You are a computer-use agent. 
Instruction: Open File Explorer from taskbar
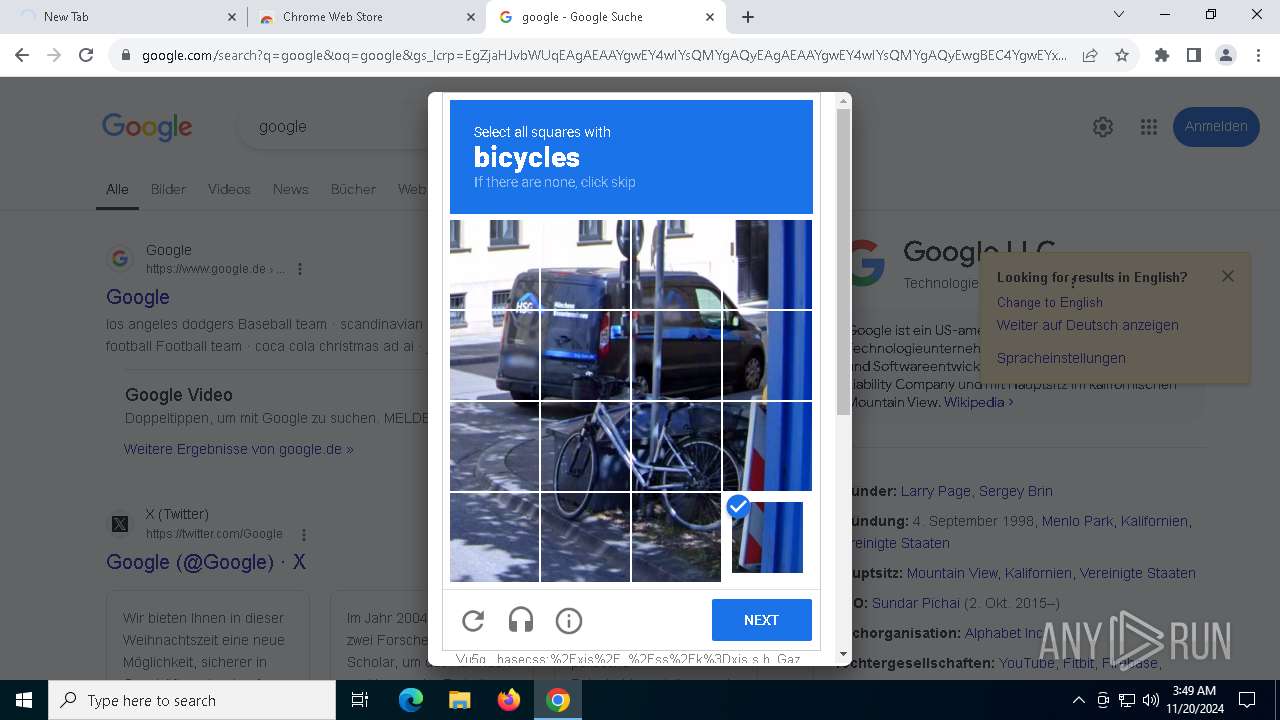coord(460,700)
